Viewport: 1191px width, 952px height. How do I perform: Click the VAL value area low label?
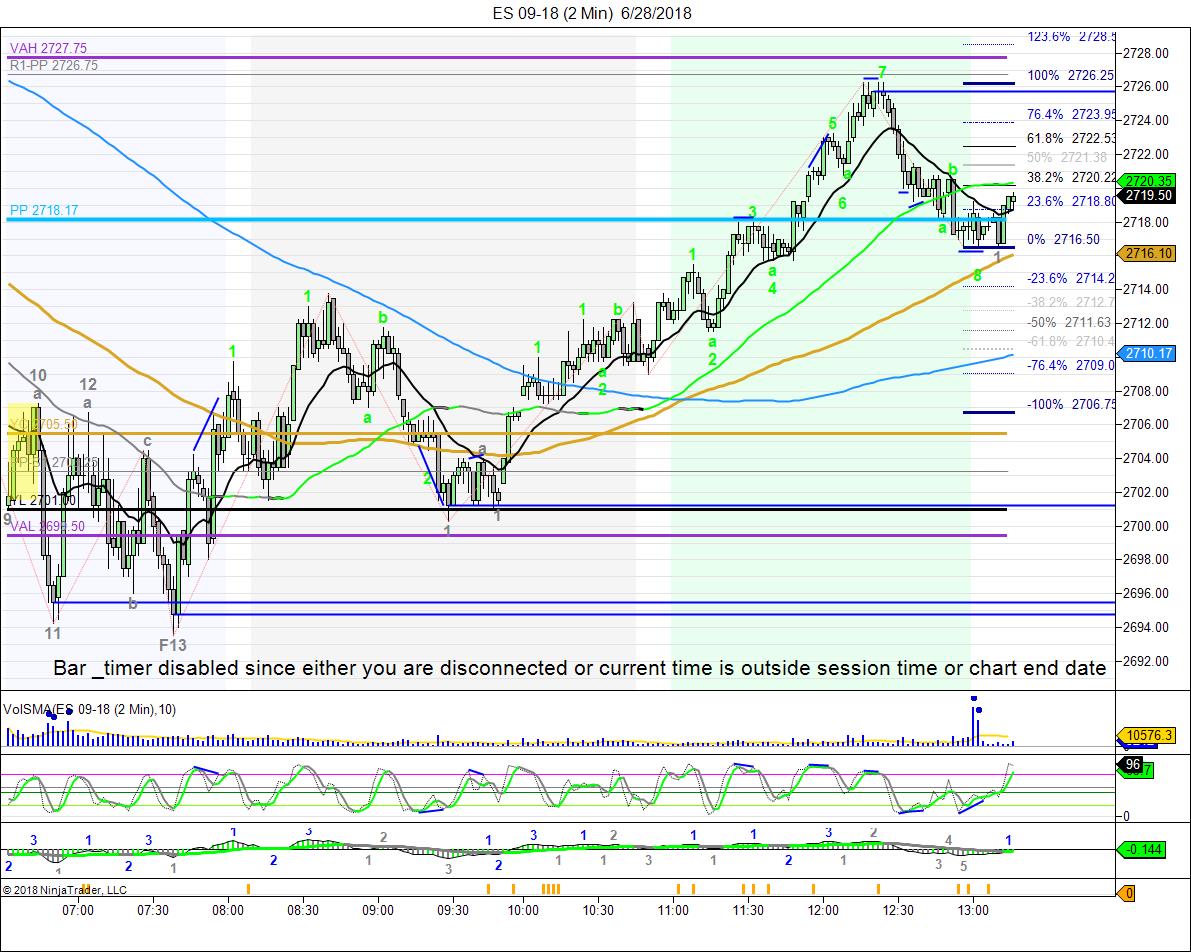(x=47, y=526)
